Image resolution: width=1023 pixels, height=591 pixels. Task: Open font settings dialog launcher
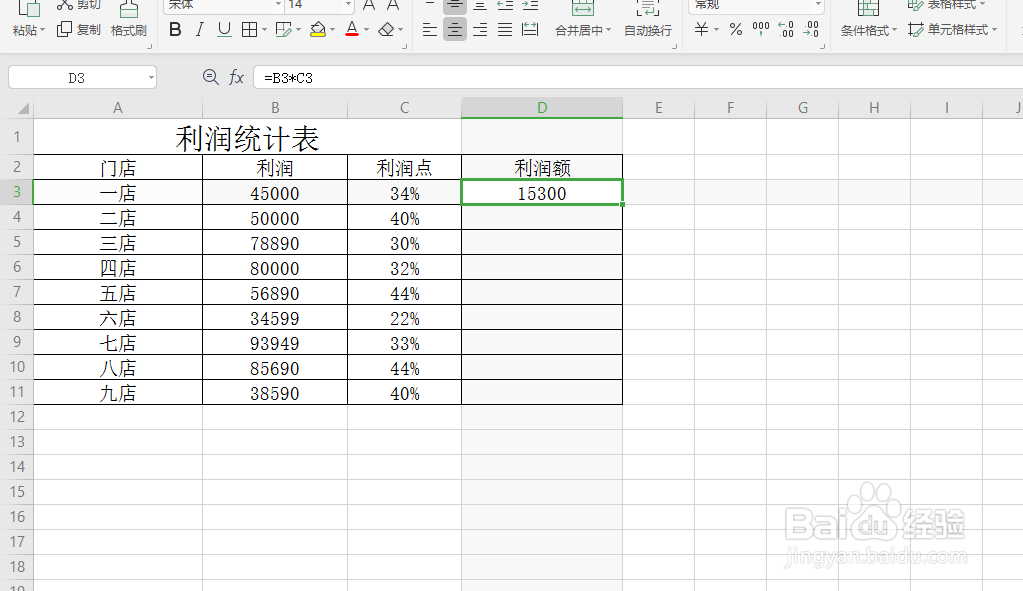405,46
